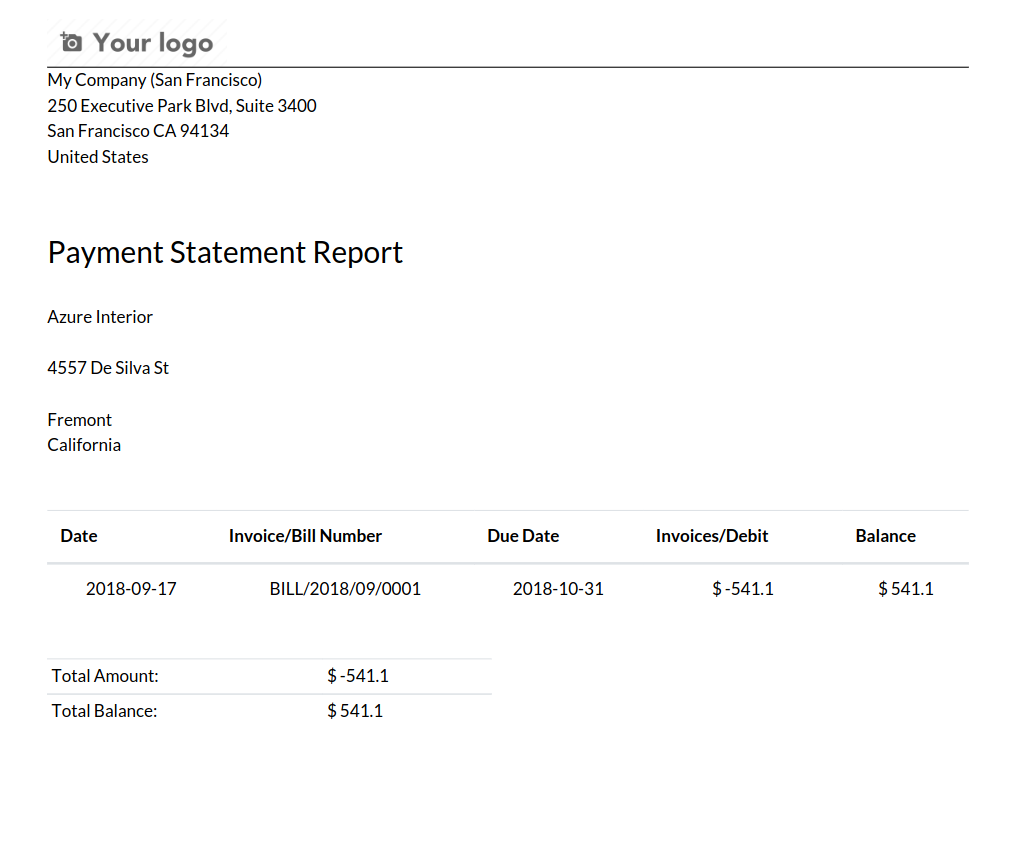The height and width of the screenshot is (860, 1017).
Task: Click the $ 541.1 value in Balance column
Action: coord(905,589)
